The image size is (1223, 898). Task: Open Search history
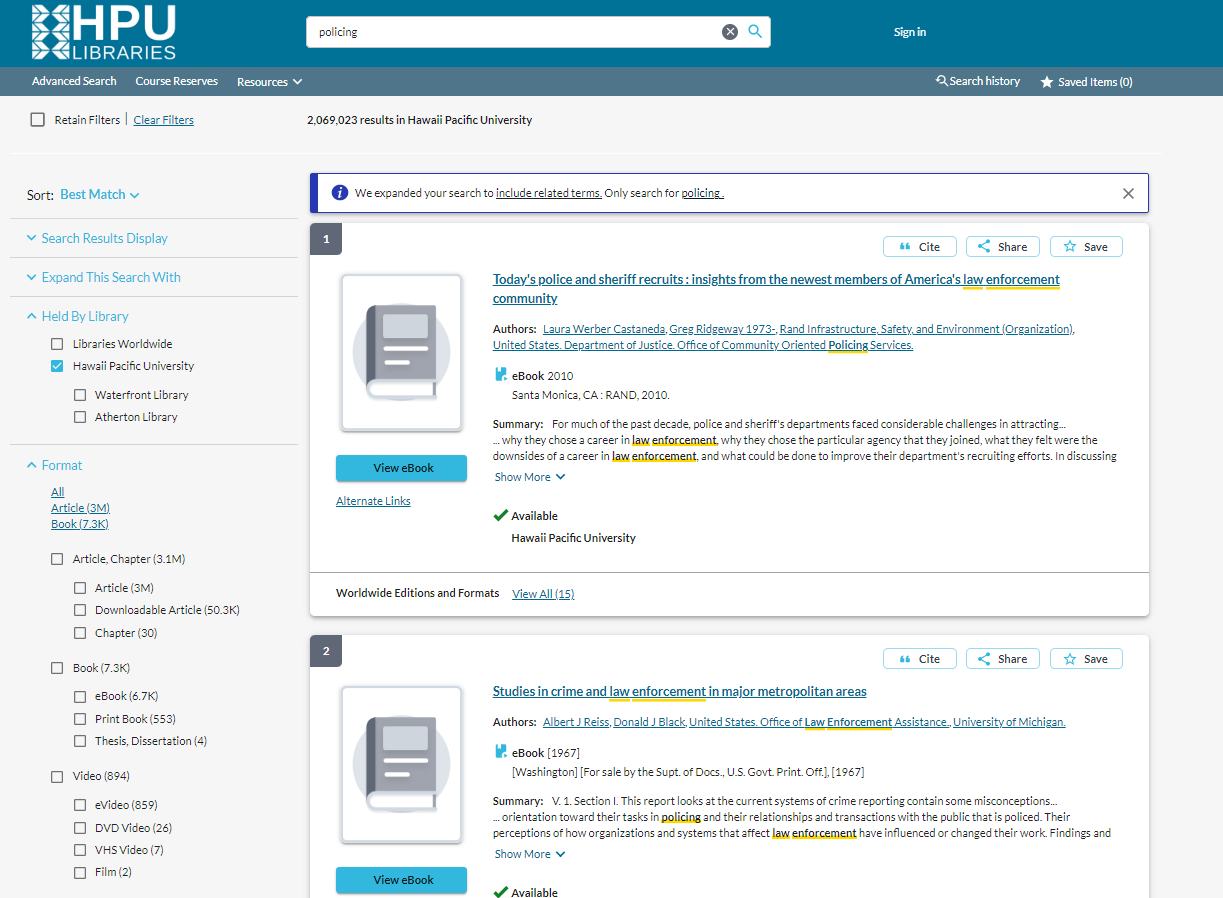click(x=978, y=81)
